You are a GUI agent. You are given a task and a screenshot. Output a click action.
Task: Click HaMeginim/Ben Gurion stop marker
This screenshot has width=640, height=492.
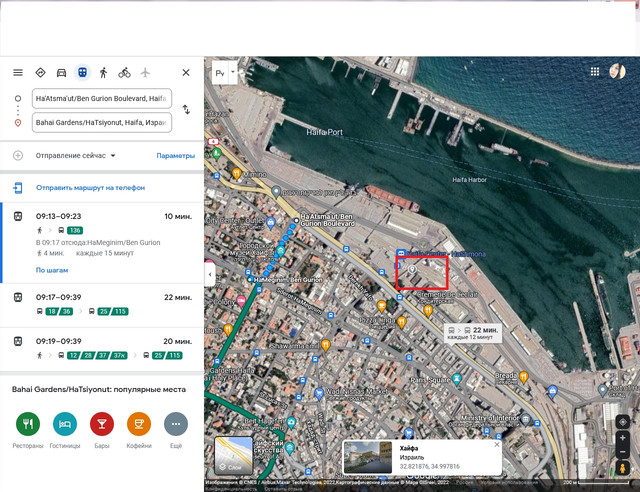pyautogui.click(x=250, y=280)
